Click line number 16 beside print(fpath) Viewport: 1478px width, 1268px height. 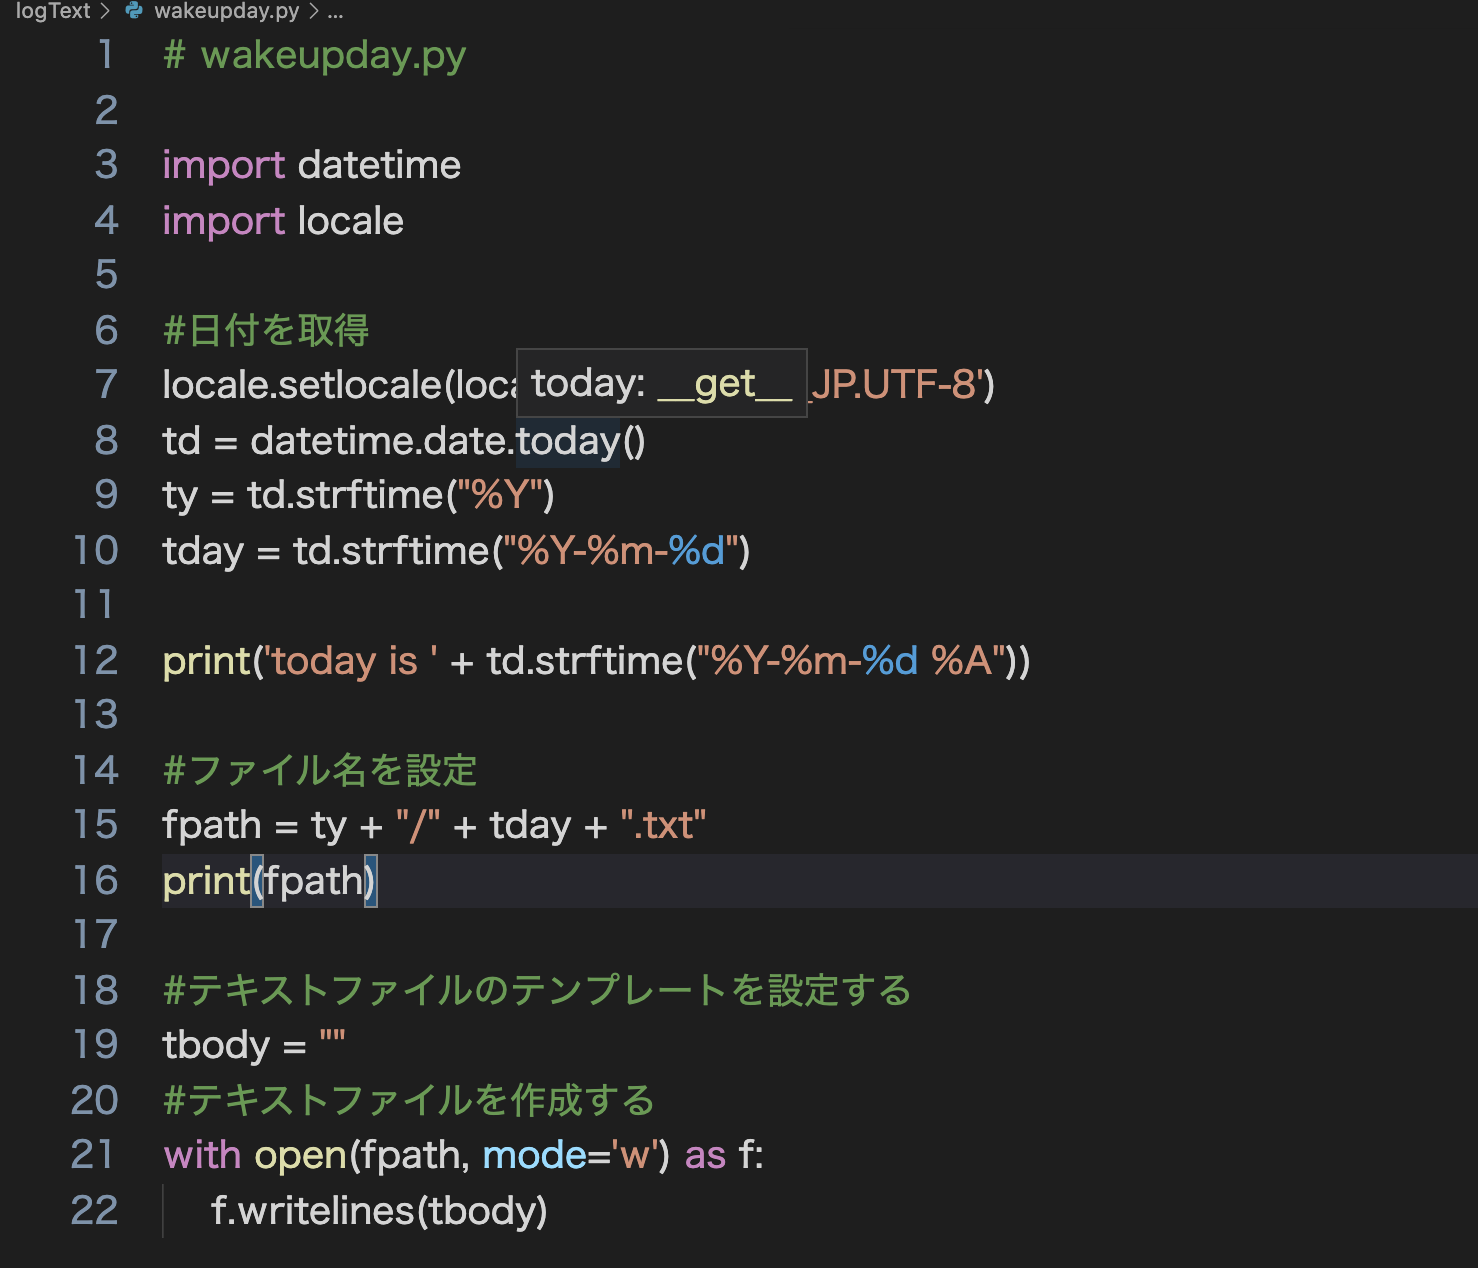pyautogui.click(x=99, y=880)
